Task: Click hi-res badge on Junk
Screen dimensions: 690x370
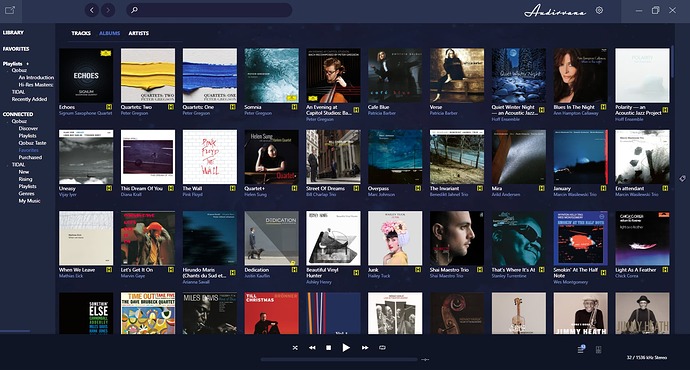Action: coord(418,270)
